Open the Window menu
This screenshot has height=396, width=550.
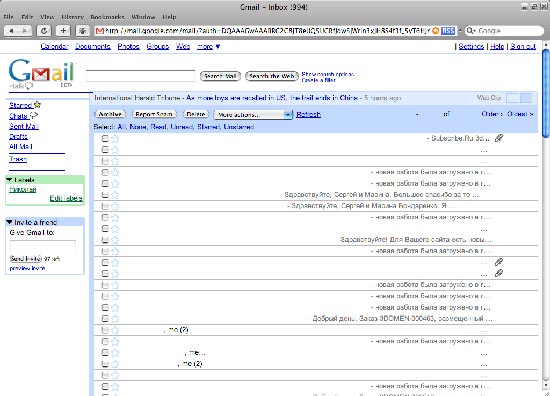(x=143, y=17)
